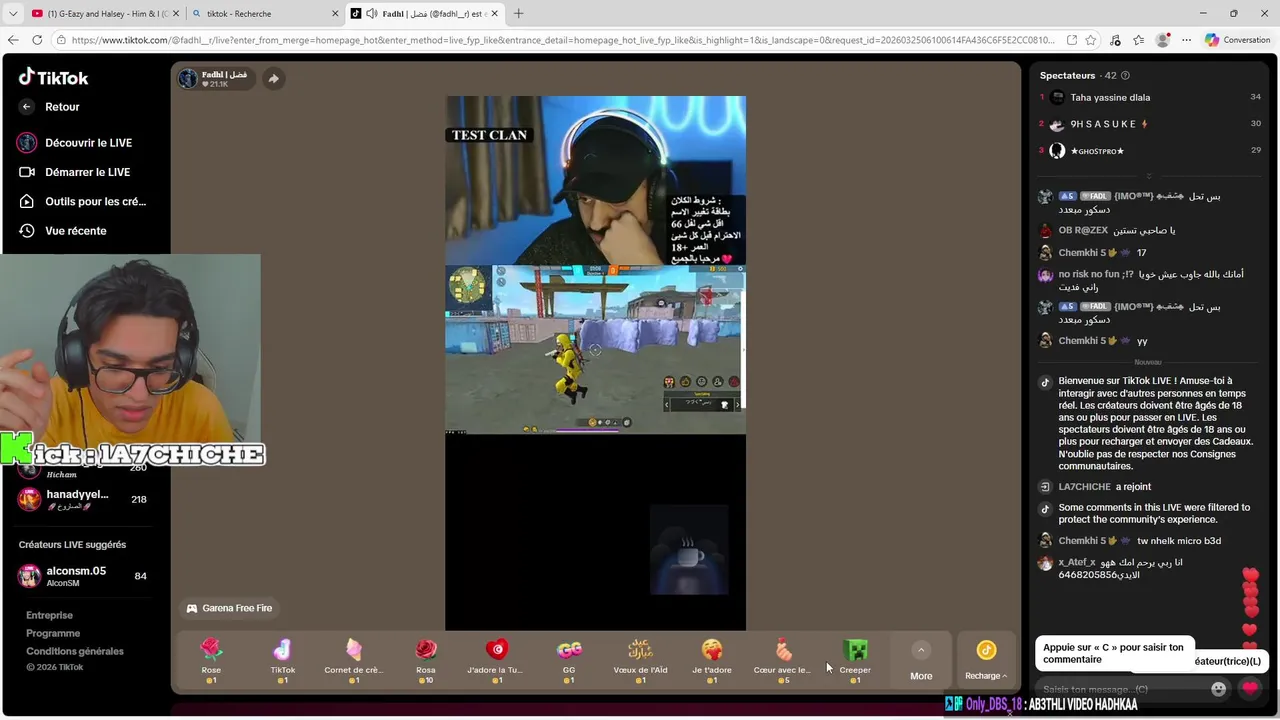Send the Vœux de l'Aïd gift

tap(640, 661)
